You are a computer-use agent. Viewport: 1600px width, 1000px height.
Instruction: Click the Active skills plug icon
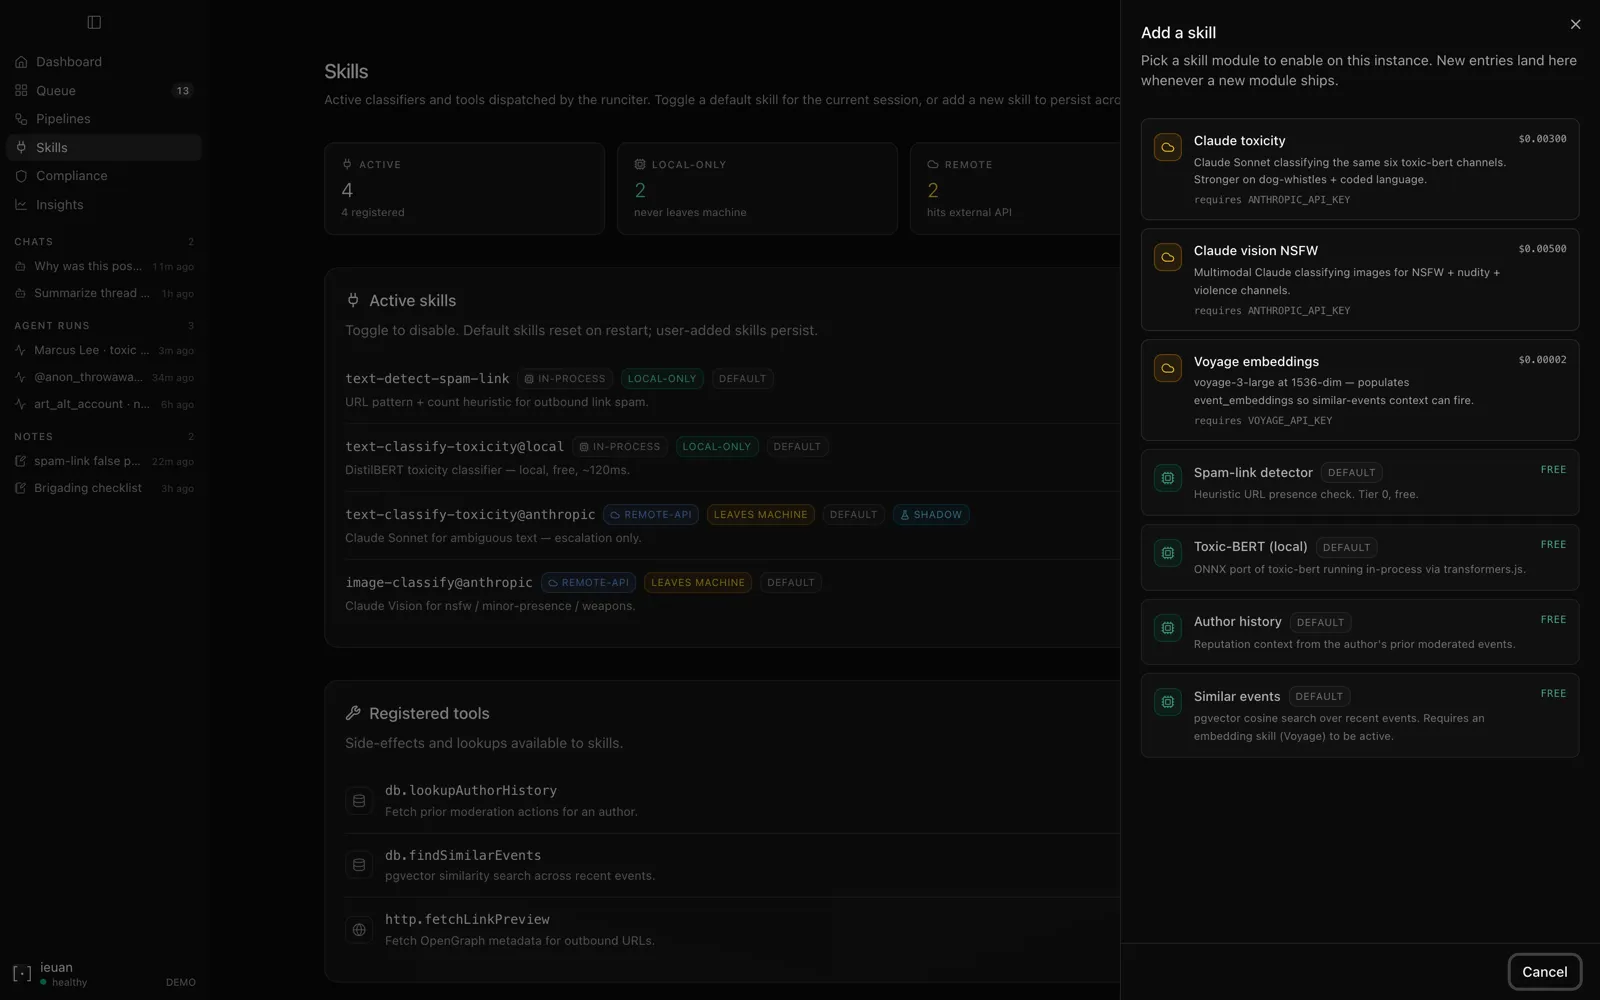tap(353, 300)
